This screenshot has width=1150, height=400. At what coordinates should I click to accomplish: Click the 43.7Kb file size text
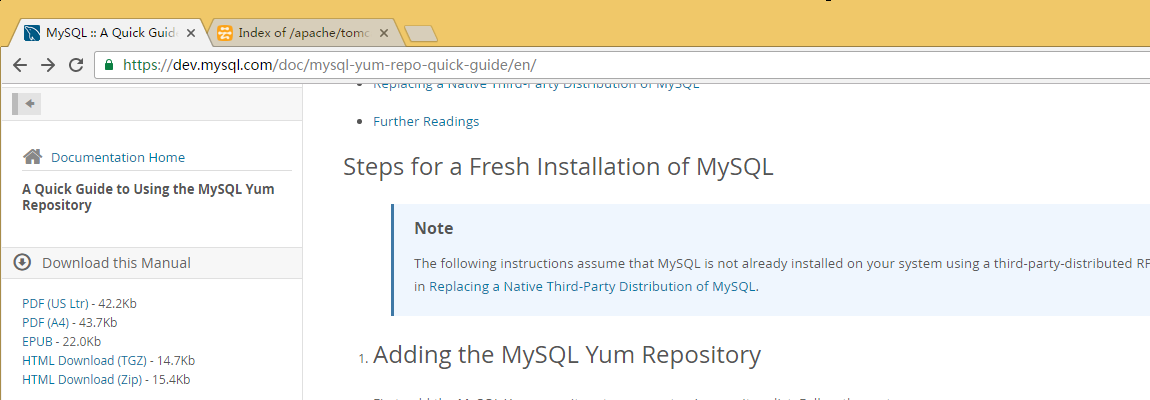[x=99, y=322]
